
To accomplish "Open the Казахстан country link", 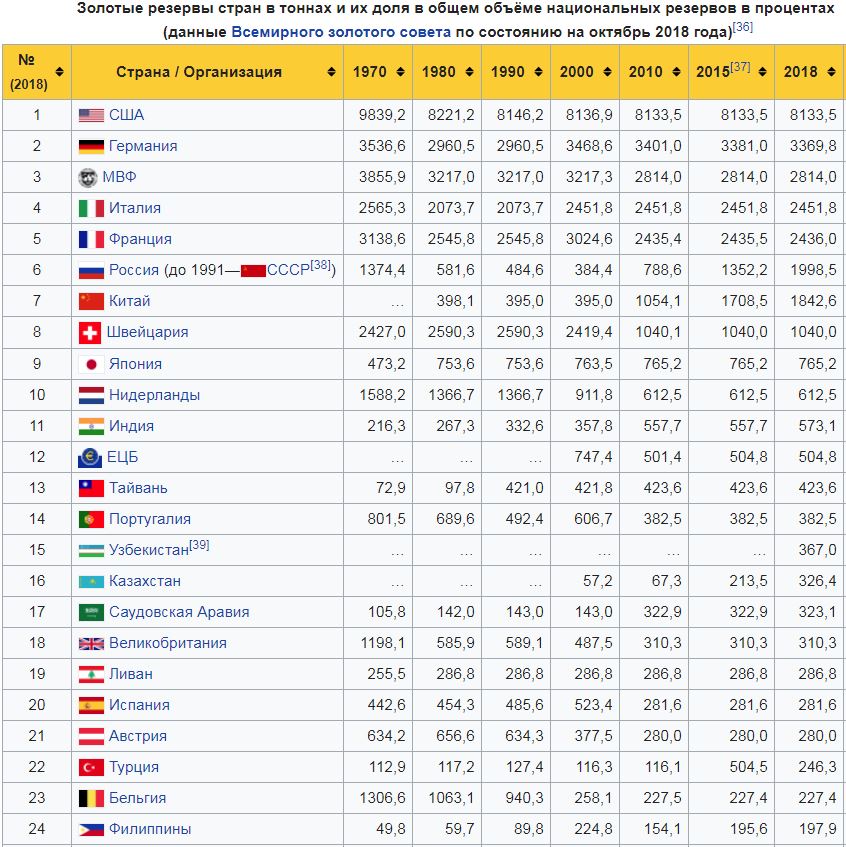I will [145, 581].
